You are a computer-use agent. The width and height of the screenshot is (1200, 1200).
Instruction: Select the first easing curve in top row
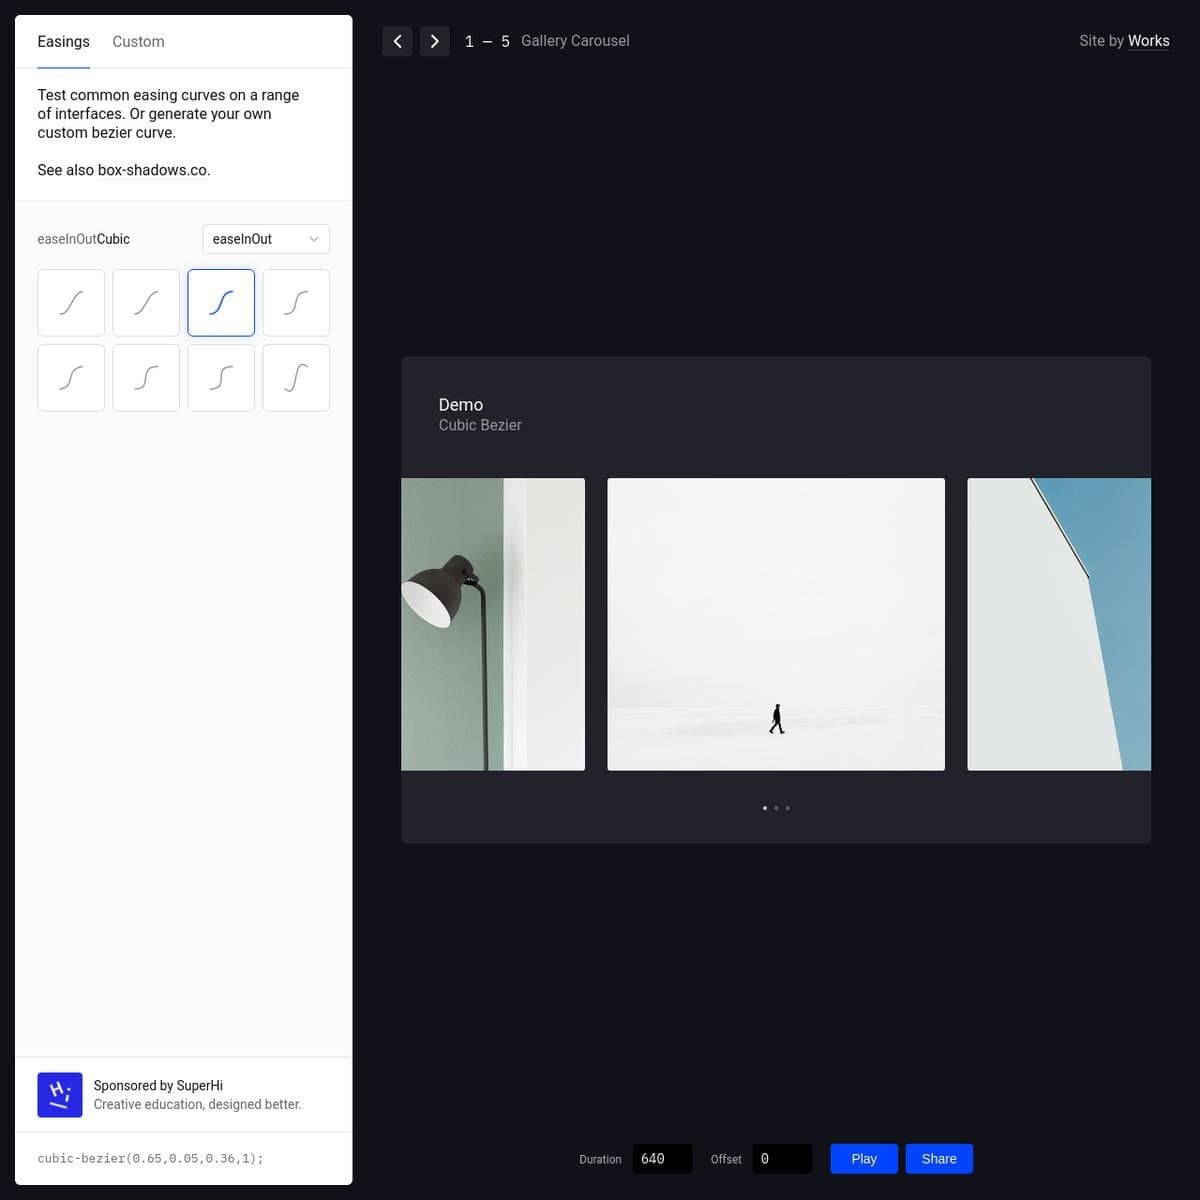(71, 303)
